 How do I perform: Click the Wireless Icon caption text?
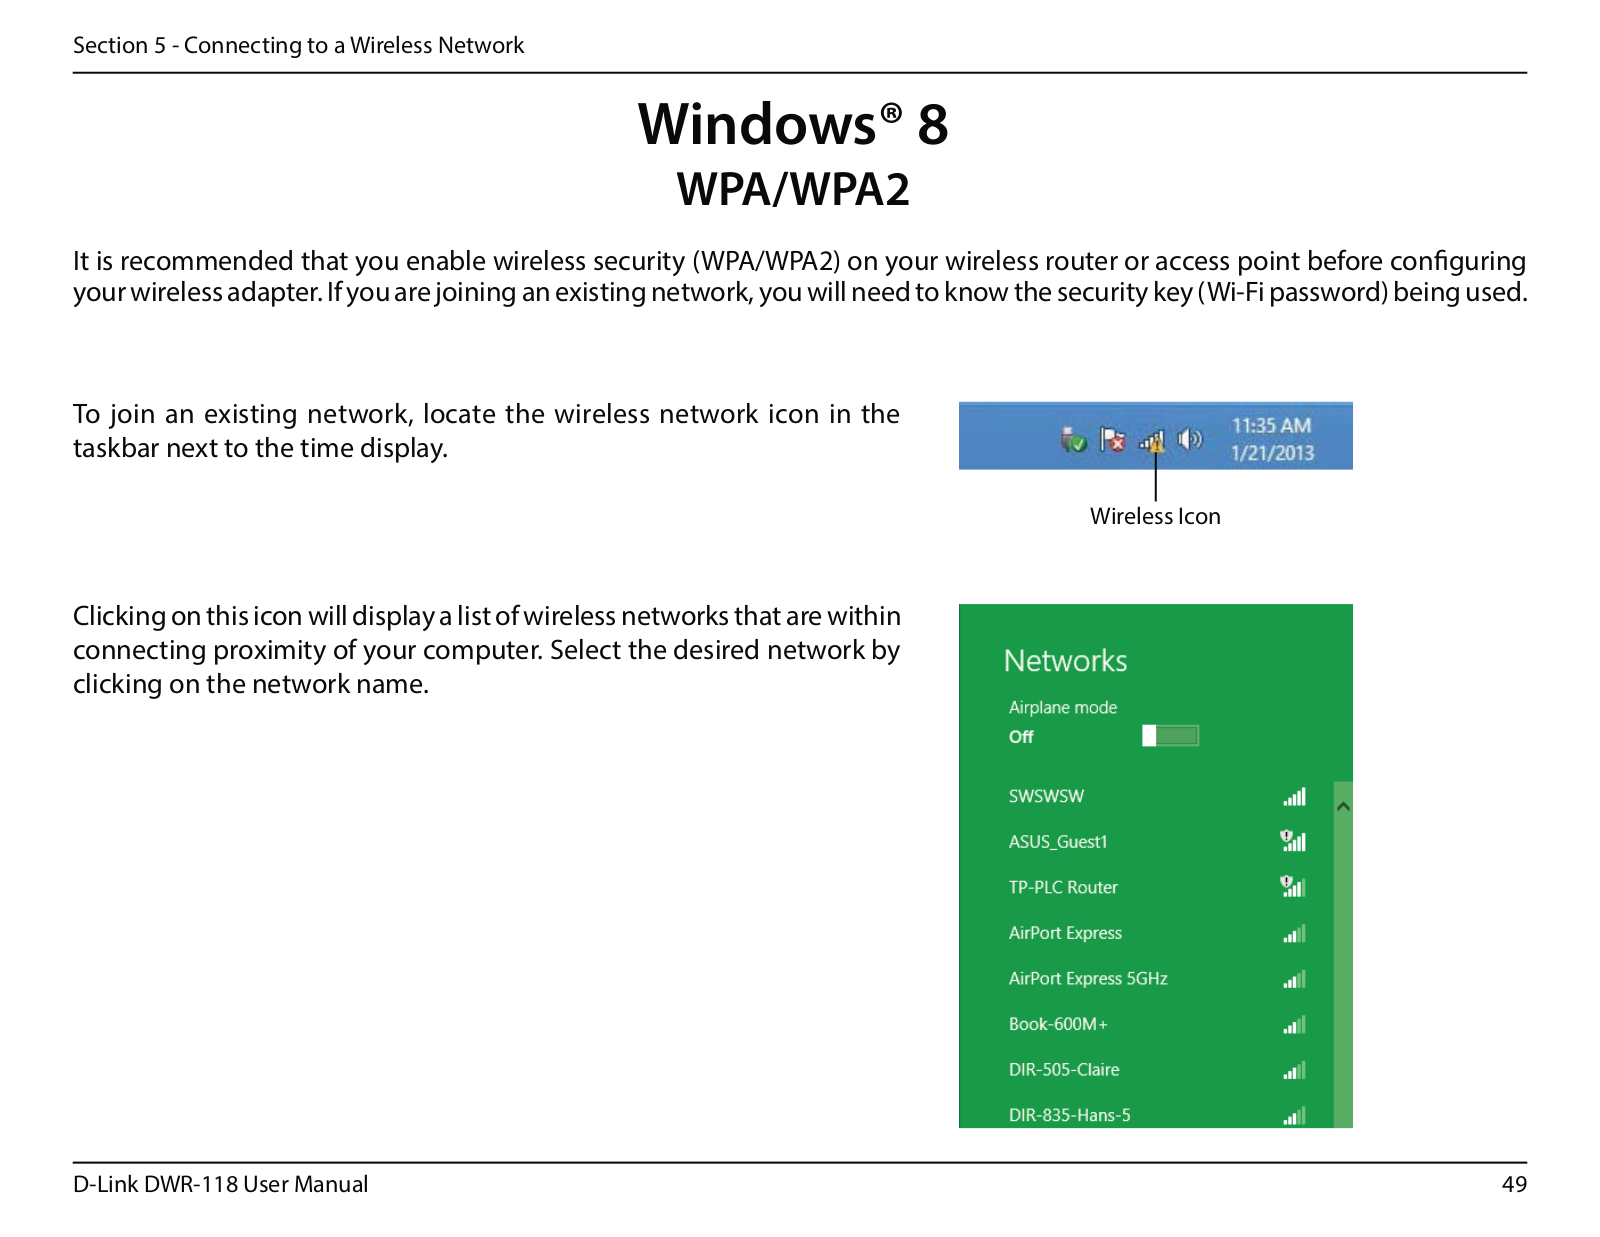click(1155, 516)
